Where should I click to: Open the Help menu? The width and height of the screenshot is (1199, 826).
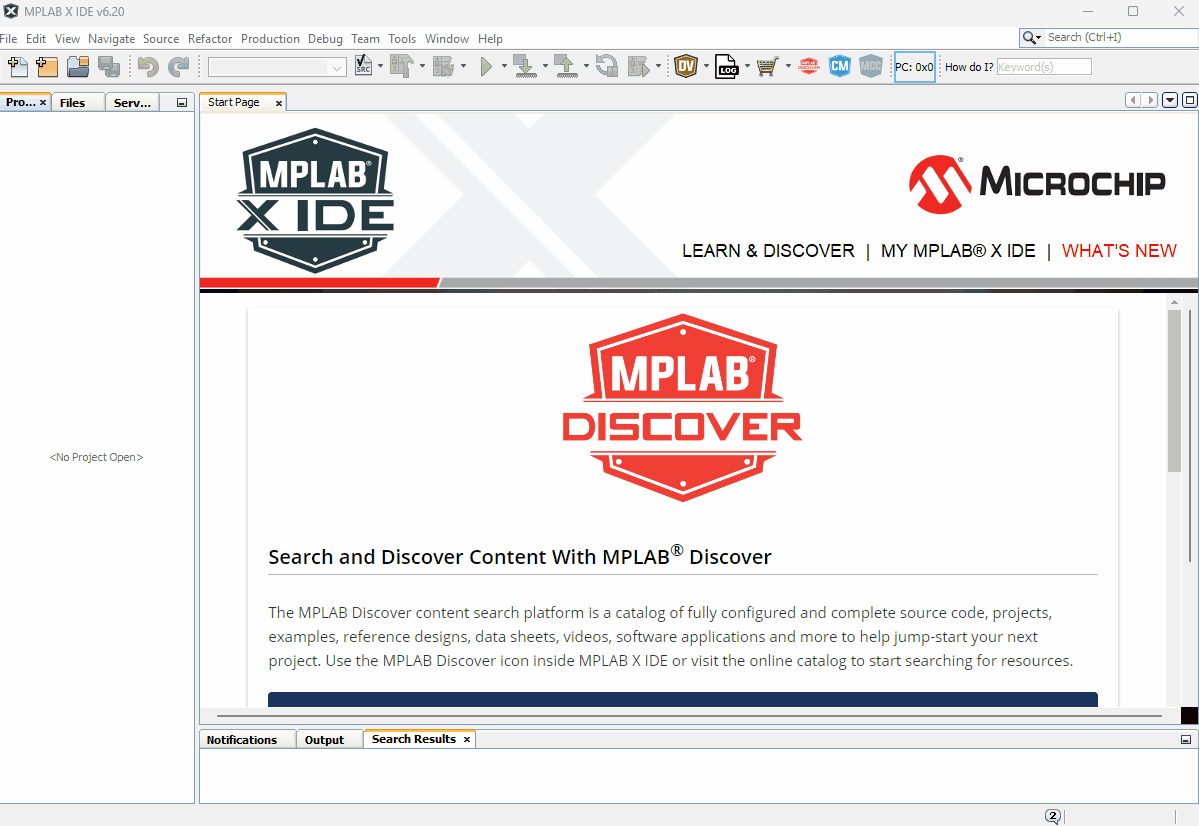pos(491,38)
